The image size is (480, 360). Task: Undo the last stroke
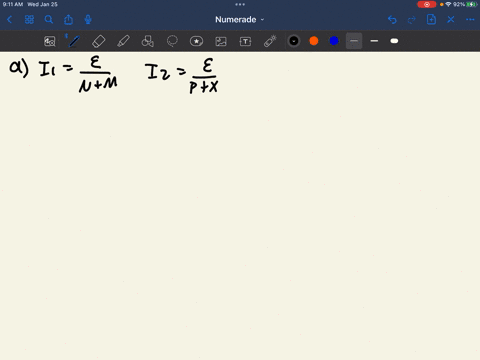(x=392, y=20)
